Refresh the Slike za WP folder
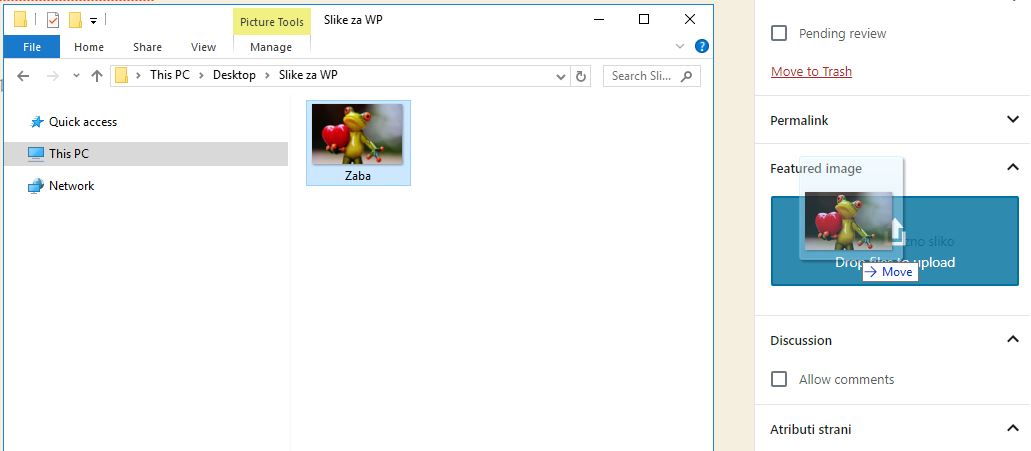Viewport: 1031px width, 451px height. point(582,76)
